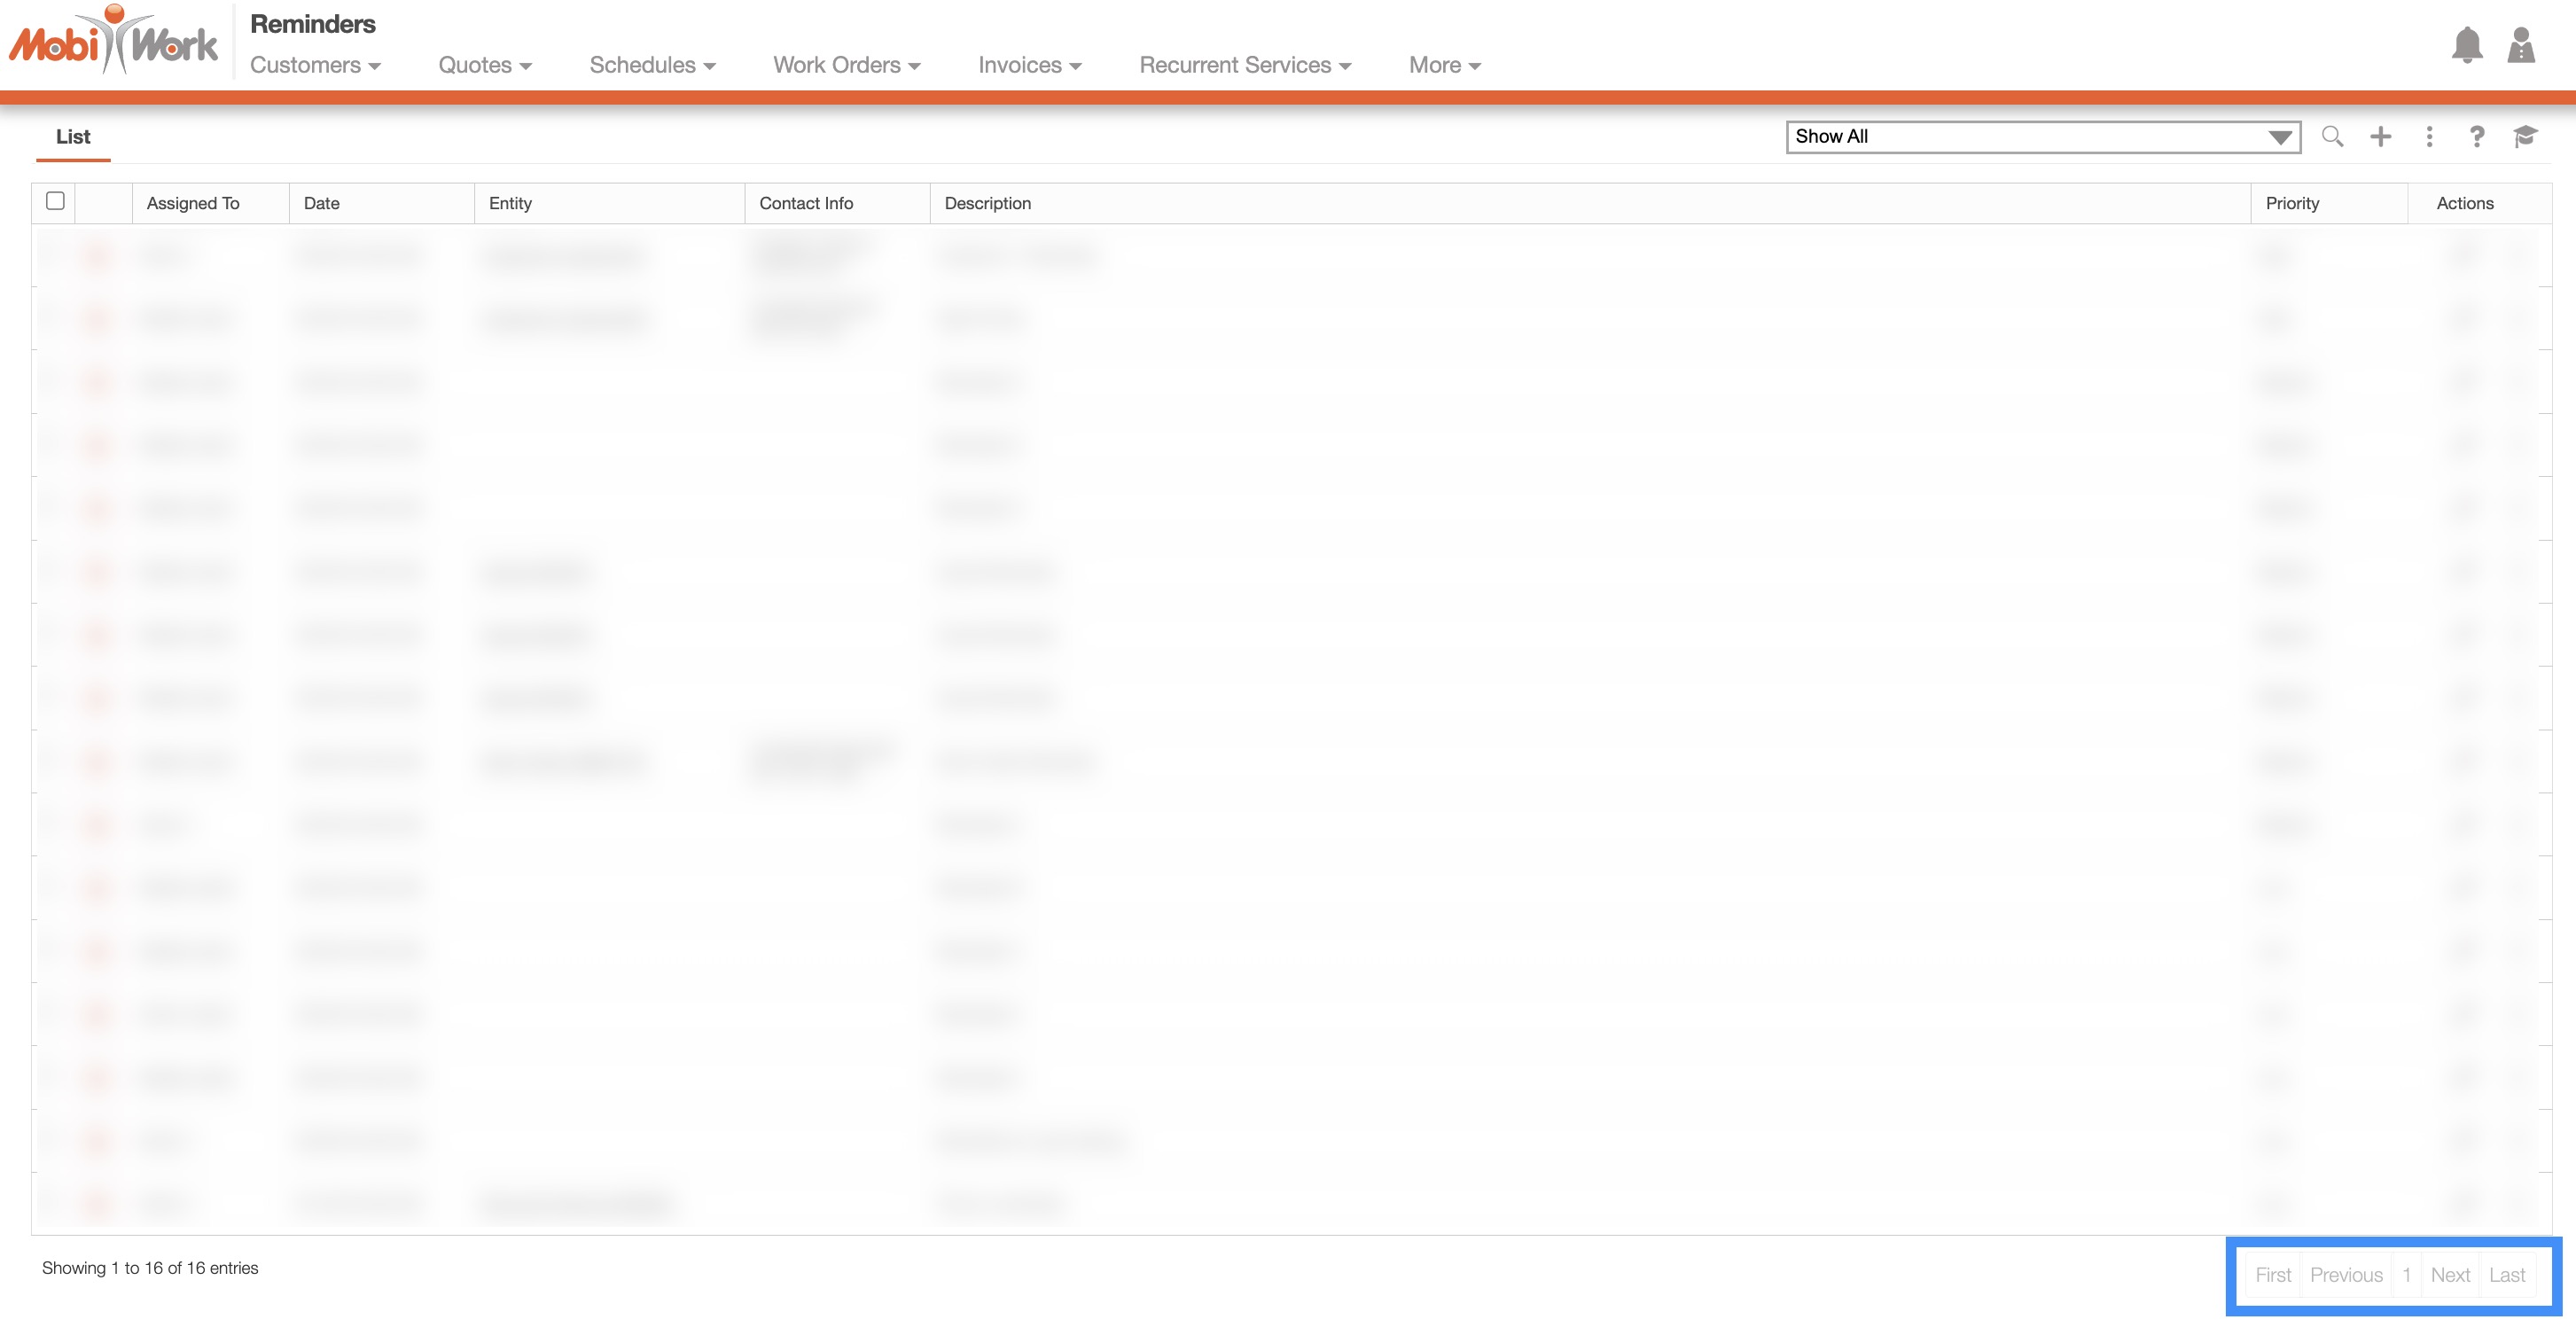Screen dimensions: 2576x1335
Task: Open the graduation cap tutorial icon
Action: (2525, 137)
